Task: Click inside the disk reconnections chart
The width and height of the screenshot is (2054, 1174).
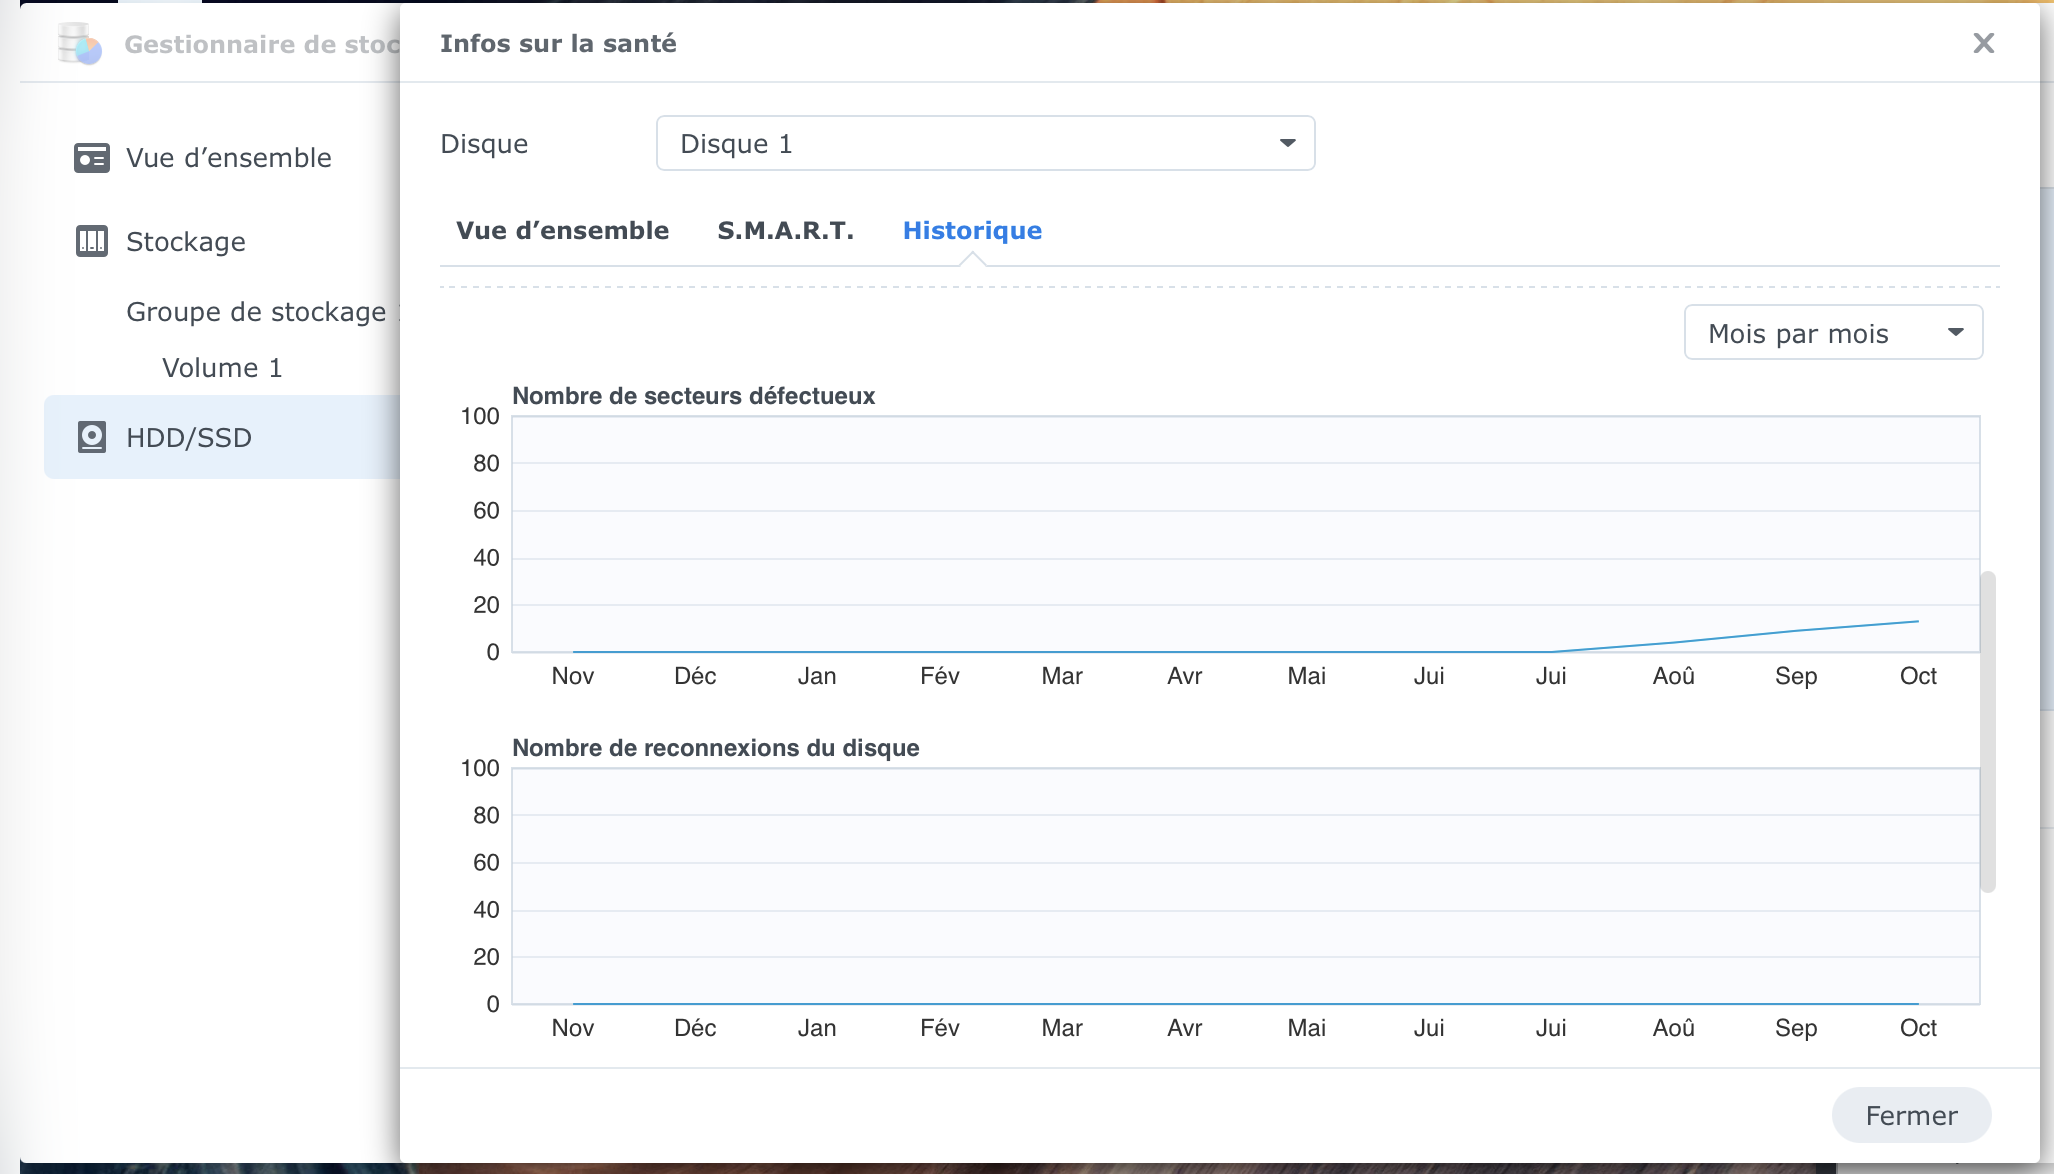Action: (1245, 885)
